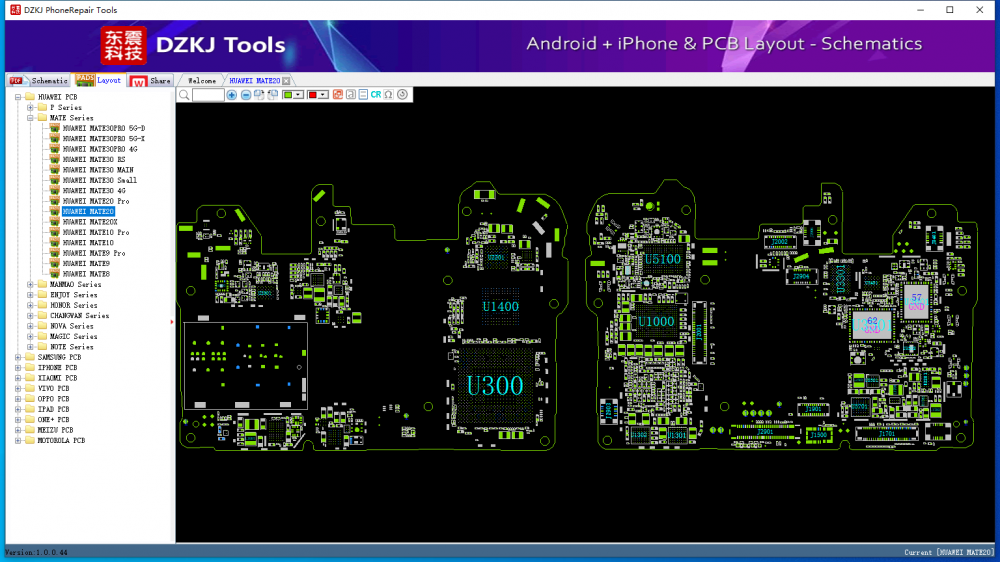1000x562 pixels.
Task: Select HUAWEI MATE10 Pro in the tree
Action: (x=96, y=232)
